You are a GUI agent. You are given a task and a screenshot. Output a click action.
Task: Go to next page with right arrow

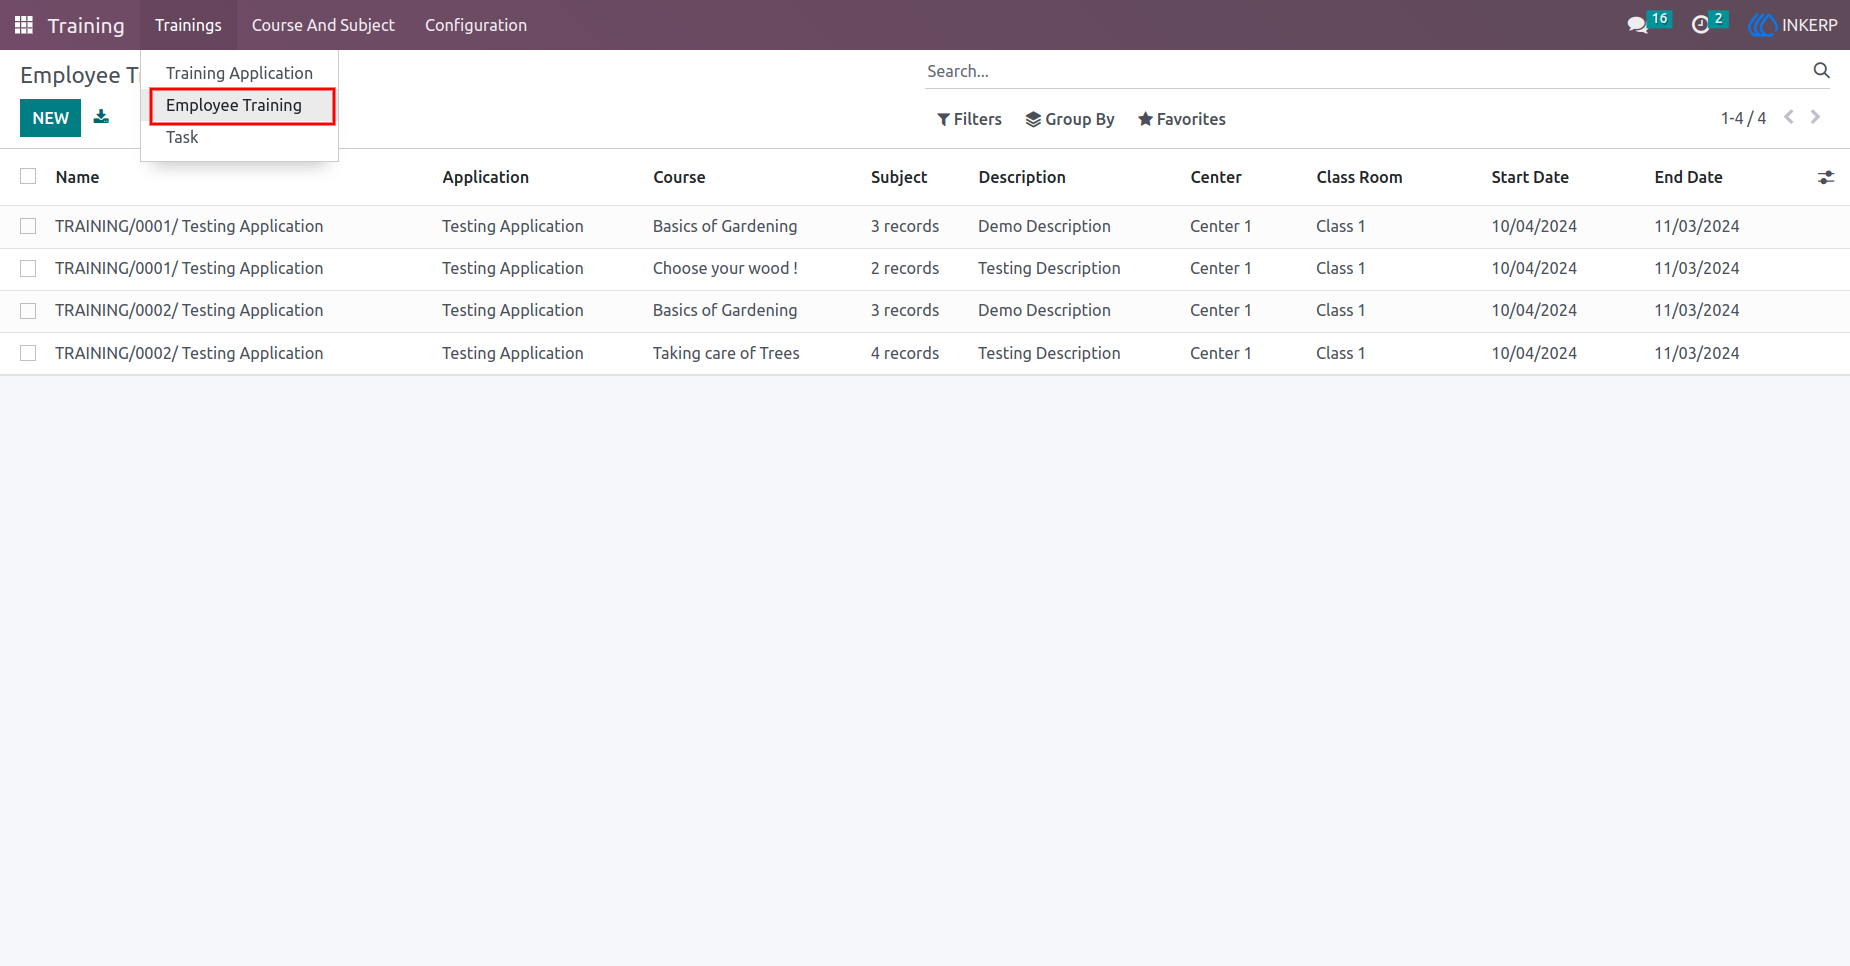point(1815,117)
